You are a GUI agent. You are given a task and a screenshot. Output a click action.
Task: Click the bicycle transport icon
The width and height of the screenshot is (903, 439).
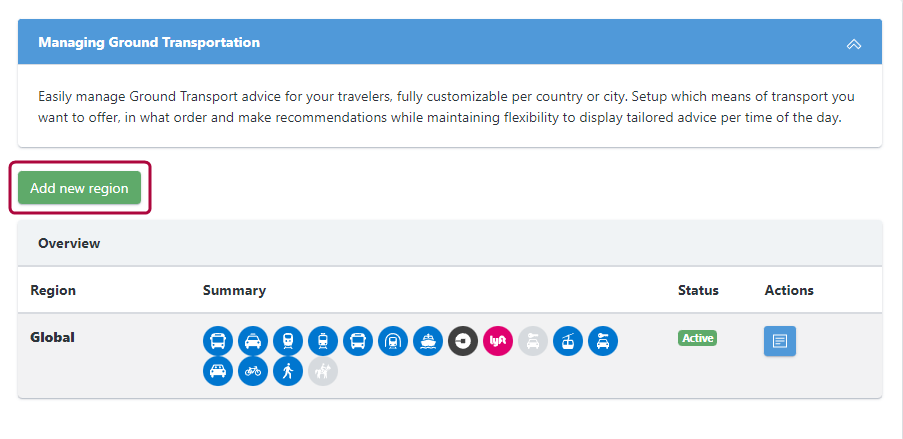point(253,371)
